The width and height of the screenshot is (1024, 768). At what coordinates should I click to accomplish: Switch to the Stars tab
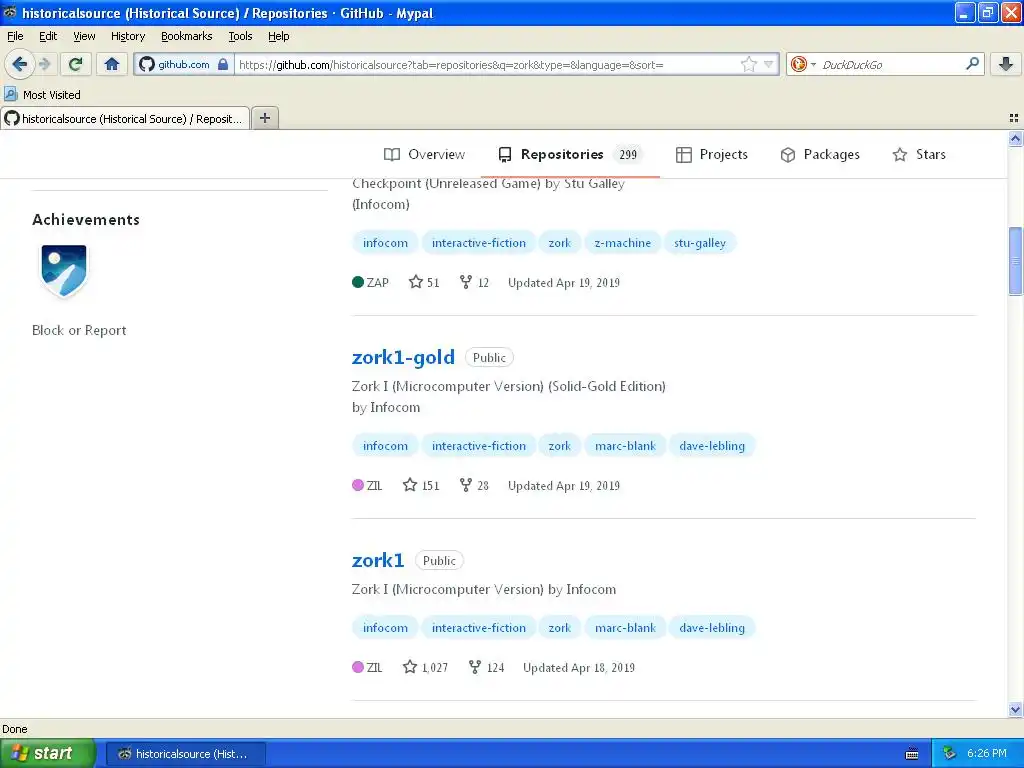pos(919,154)
